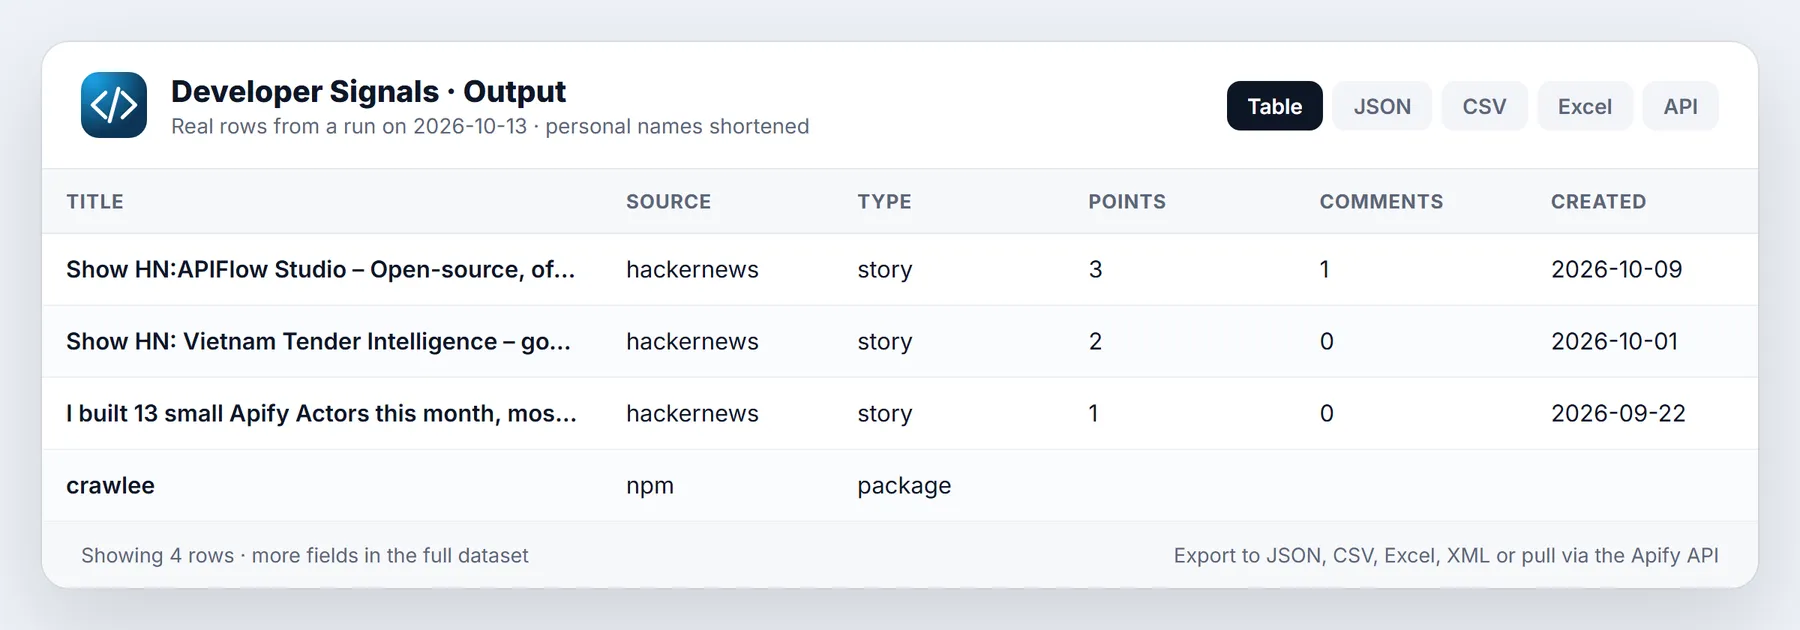1800x630 pixels.
Task: Click points value 3 in APIFlow row
Action: coord(1095,270)
